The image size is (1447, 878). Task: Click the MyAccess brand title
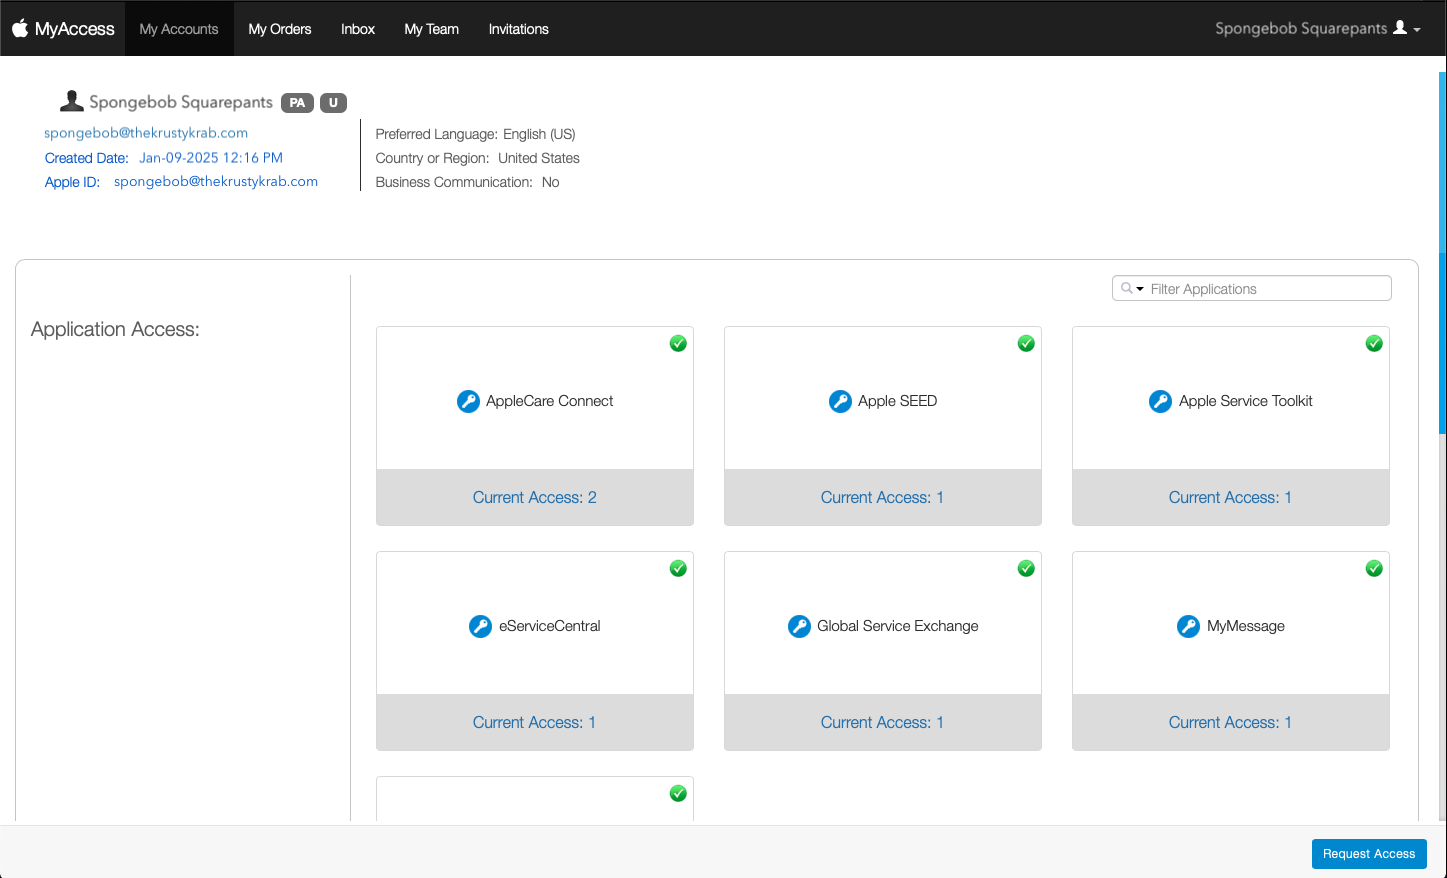pos(75,29)
